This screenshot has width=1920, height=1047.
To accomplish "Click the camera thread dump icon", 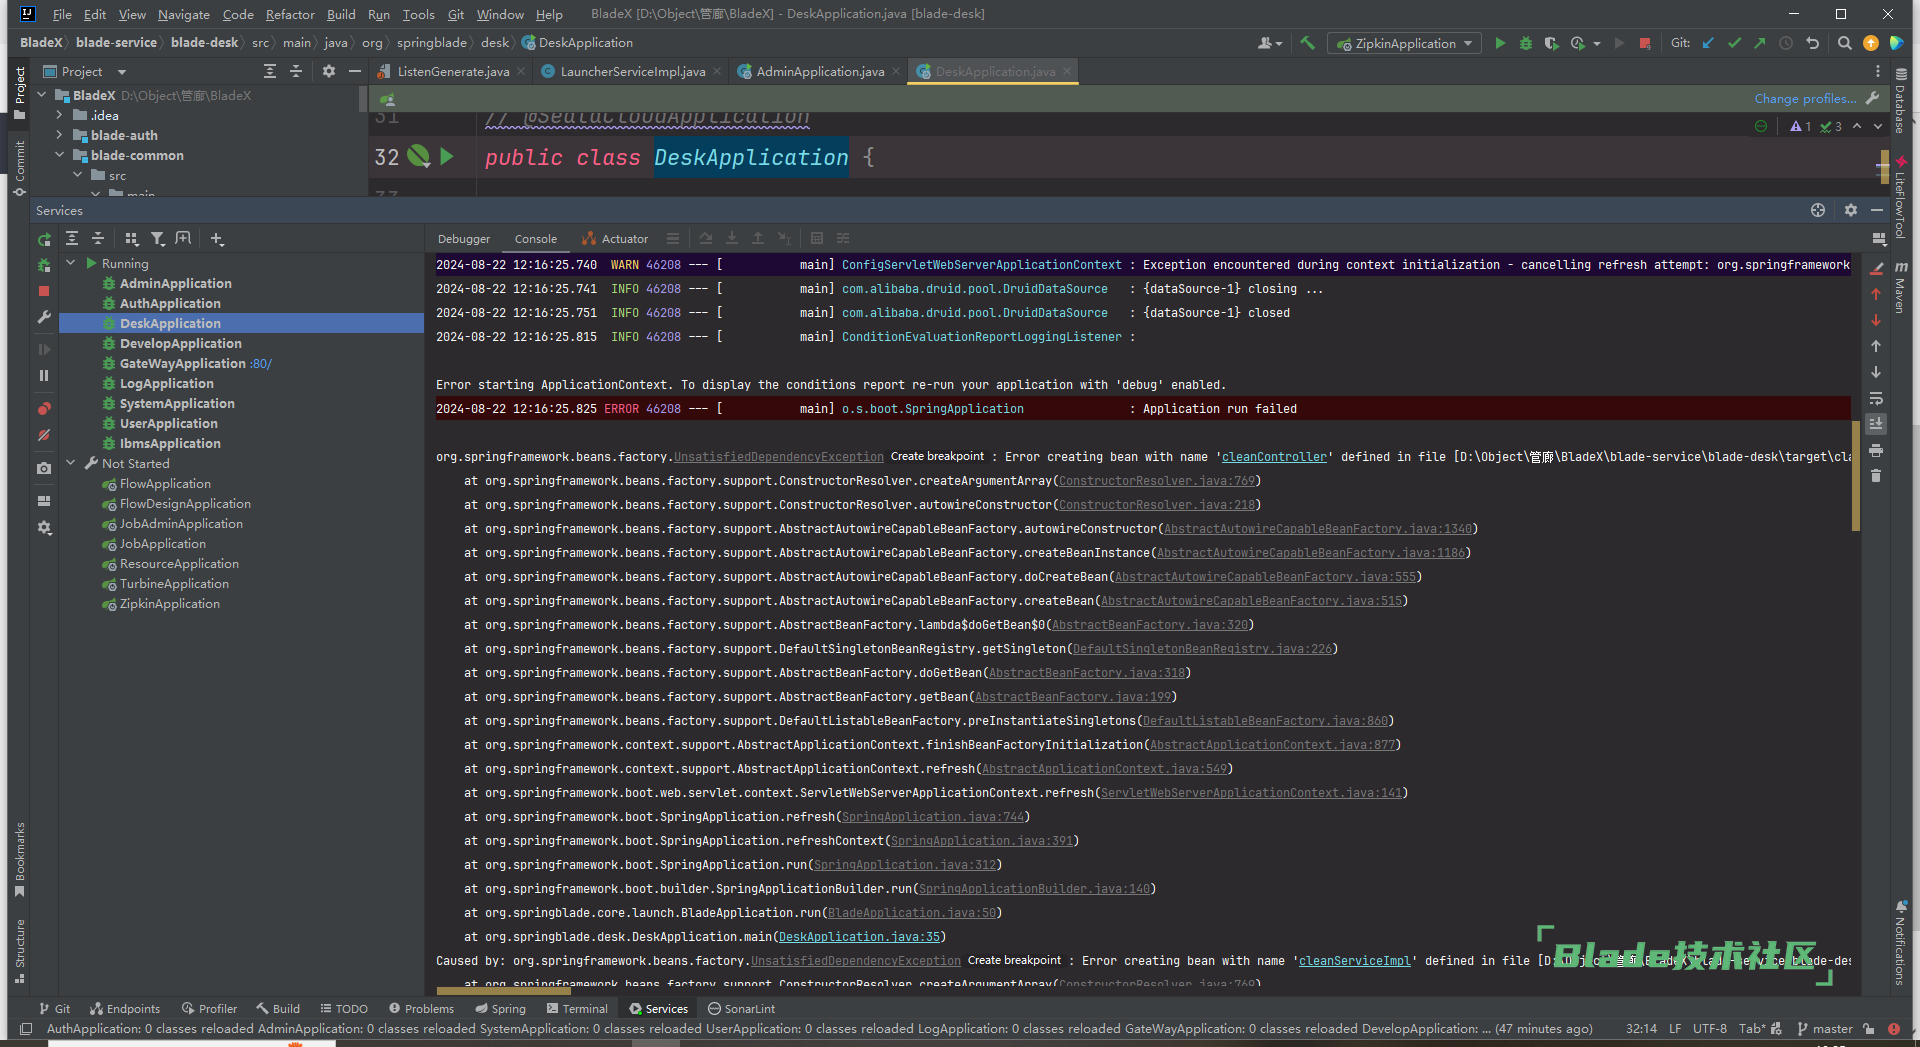I will 44,468.
